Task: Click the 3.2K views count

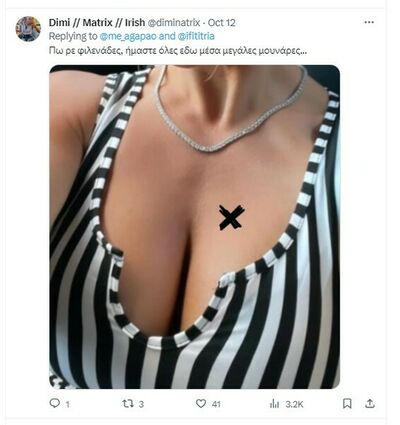Action: click(294, 404)
